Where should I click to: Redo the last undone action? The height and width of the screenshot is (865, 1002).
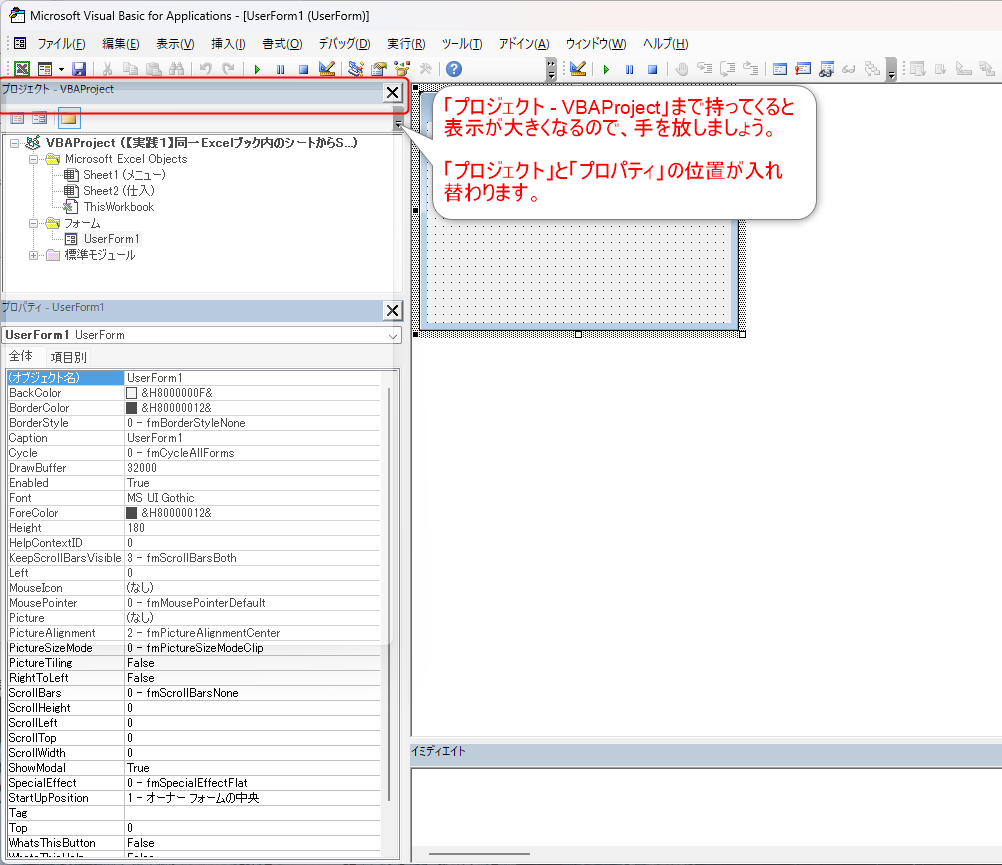tap(228, 69)
